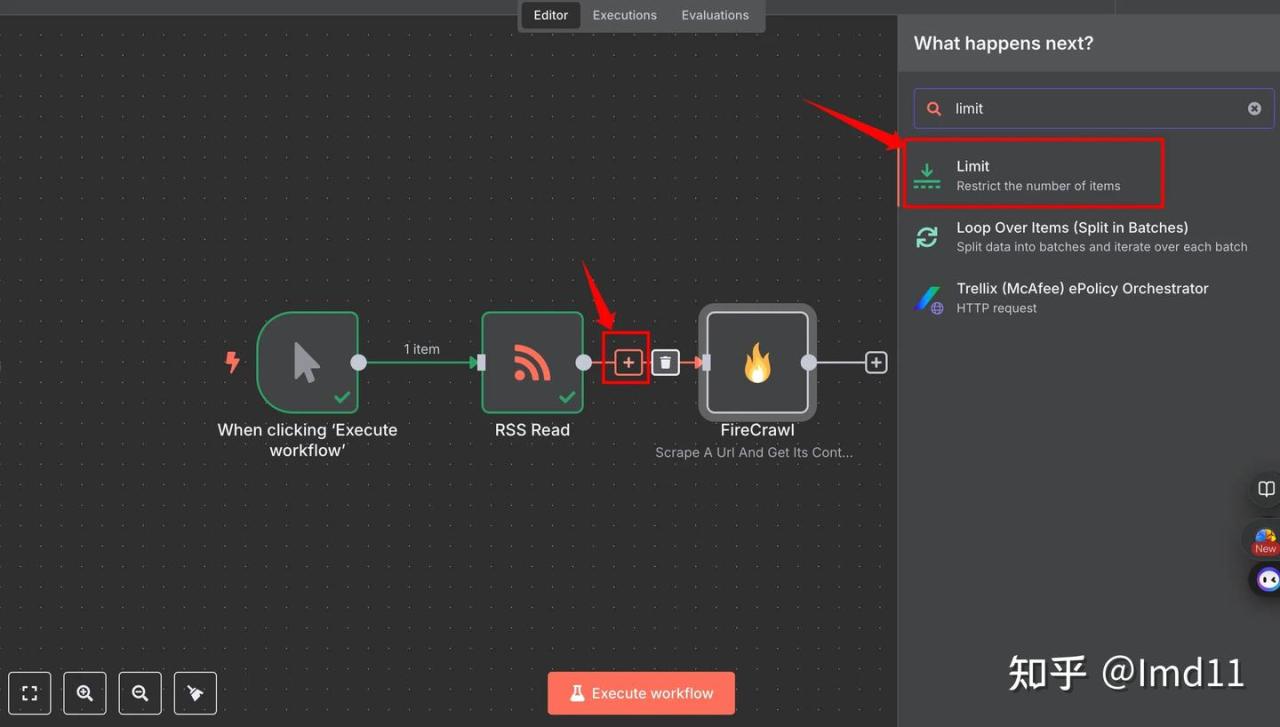Screen dimensions: 1280x727
Task: Select the RSS Read node
Action: (532, 362)
